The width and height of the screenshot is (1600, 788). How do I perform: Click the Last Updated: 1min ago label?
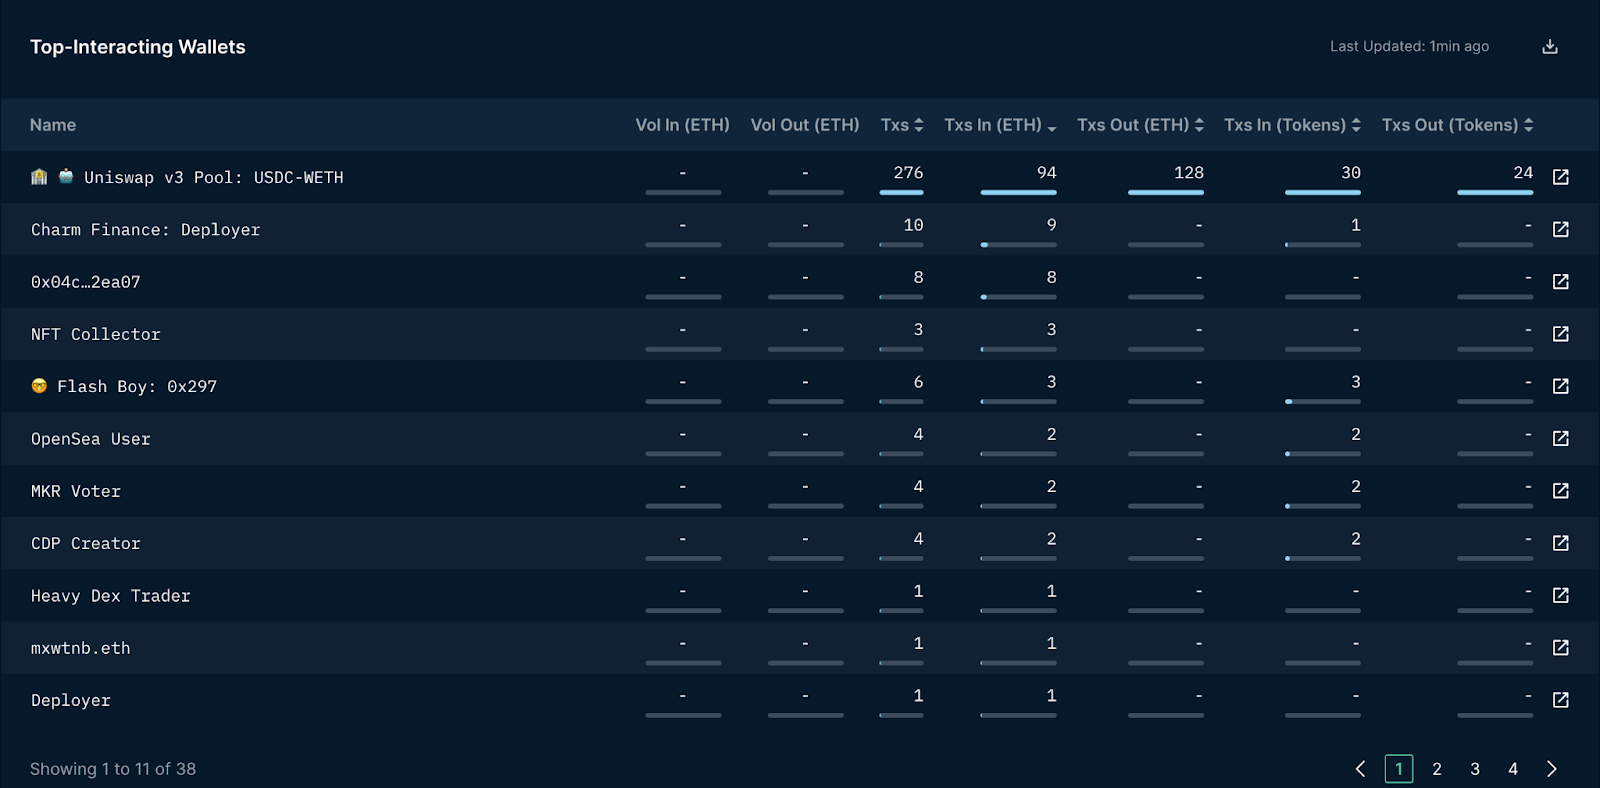[1409, 46]
